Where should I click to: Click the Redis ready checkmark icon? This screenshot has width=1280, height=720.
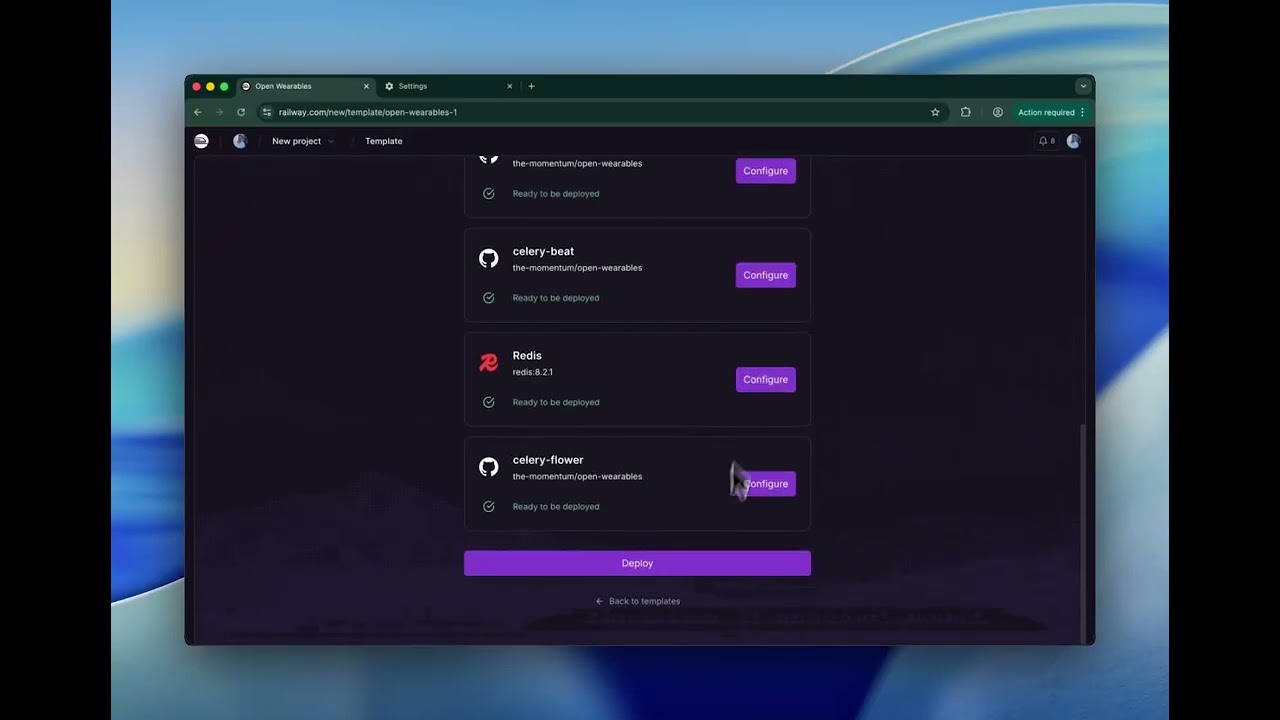click(488, 402)
